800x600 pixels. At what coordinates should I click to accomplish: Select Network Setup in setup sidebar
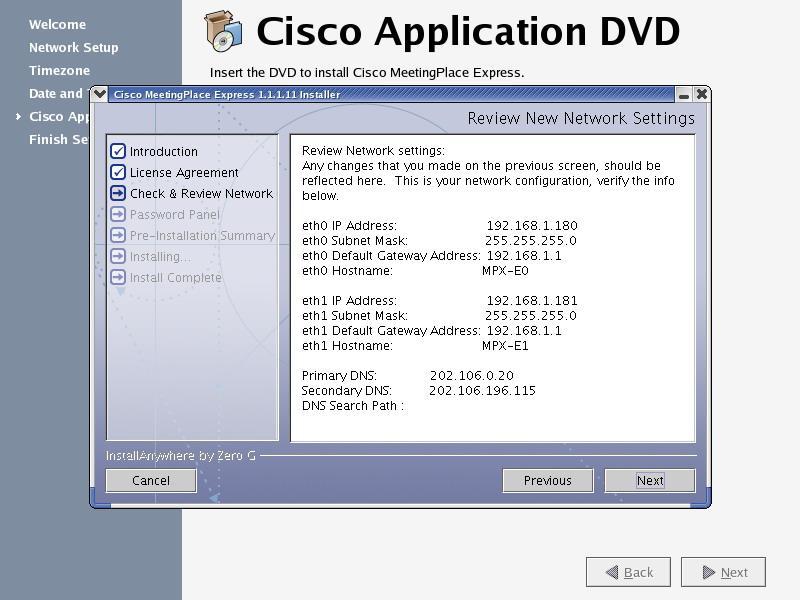73,47
